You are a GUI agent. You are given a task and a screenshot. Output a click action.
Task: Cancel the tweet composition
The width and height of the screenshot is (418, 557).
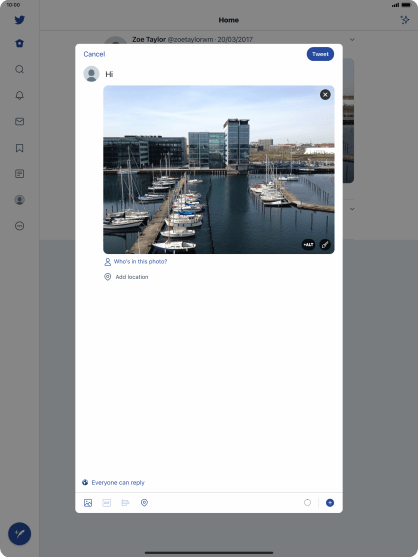(x=94, y=54)
